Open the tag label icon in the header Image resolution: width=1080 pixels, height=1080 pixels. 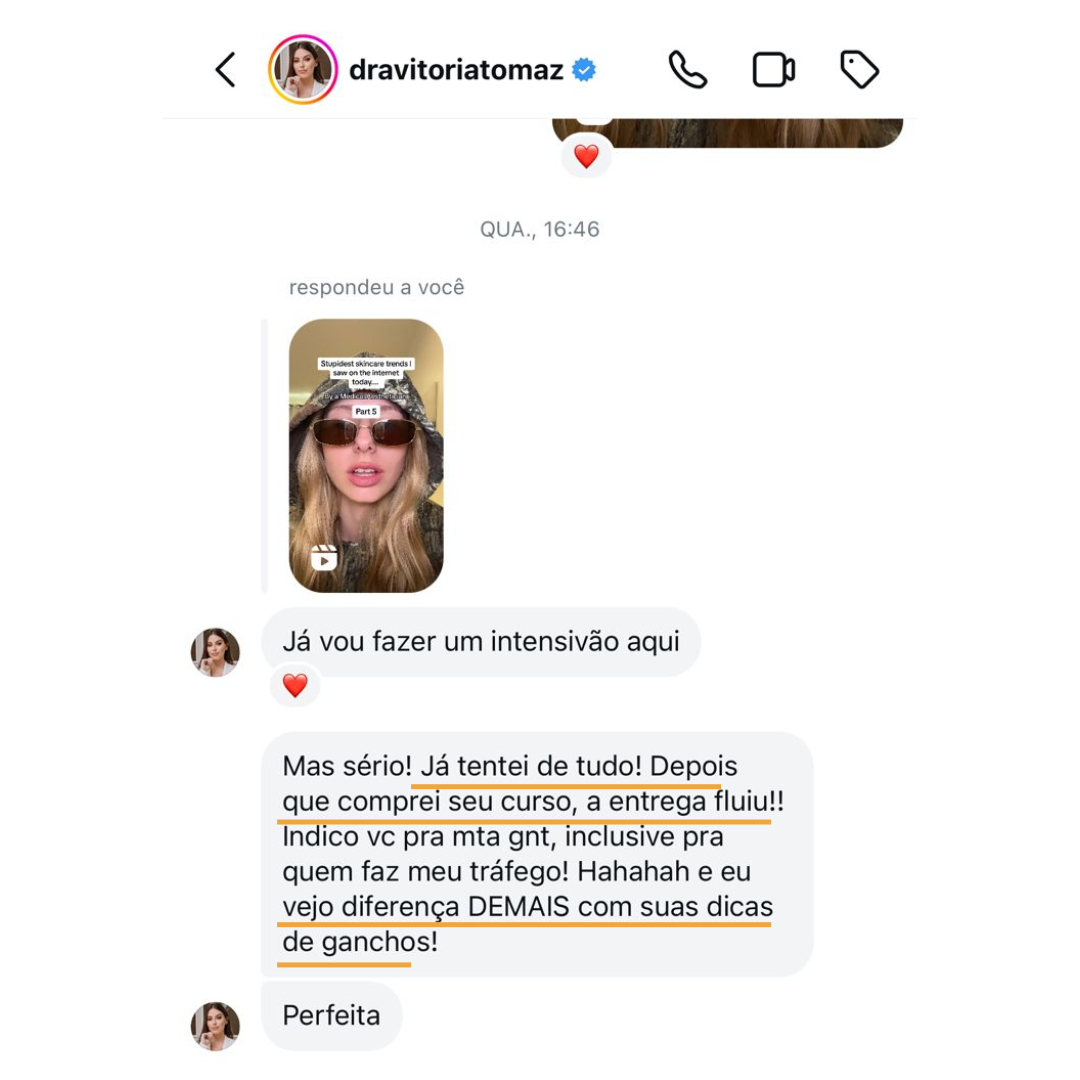pyautogui.click(x=859, y=70)
